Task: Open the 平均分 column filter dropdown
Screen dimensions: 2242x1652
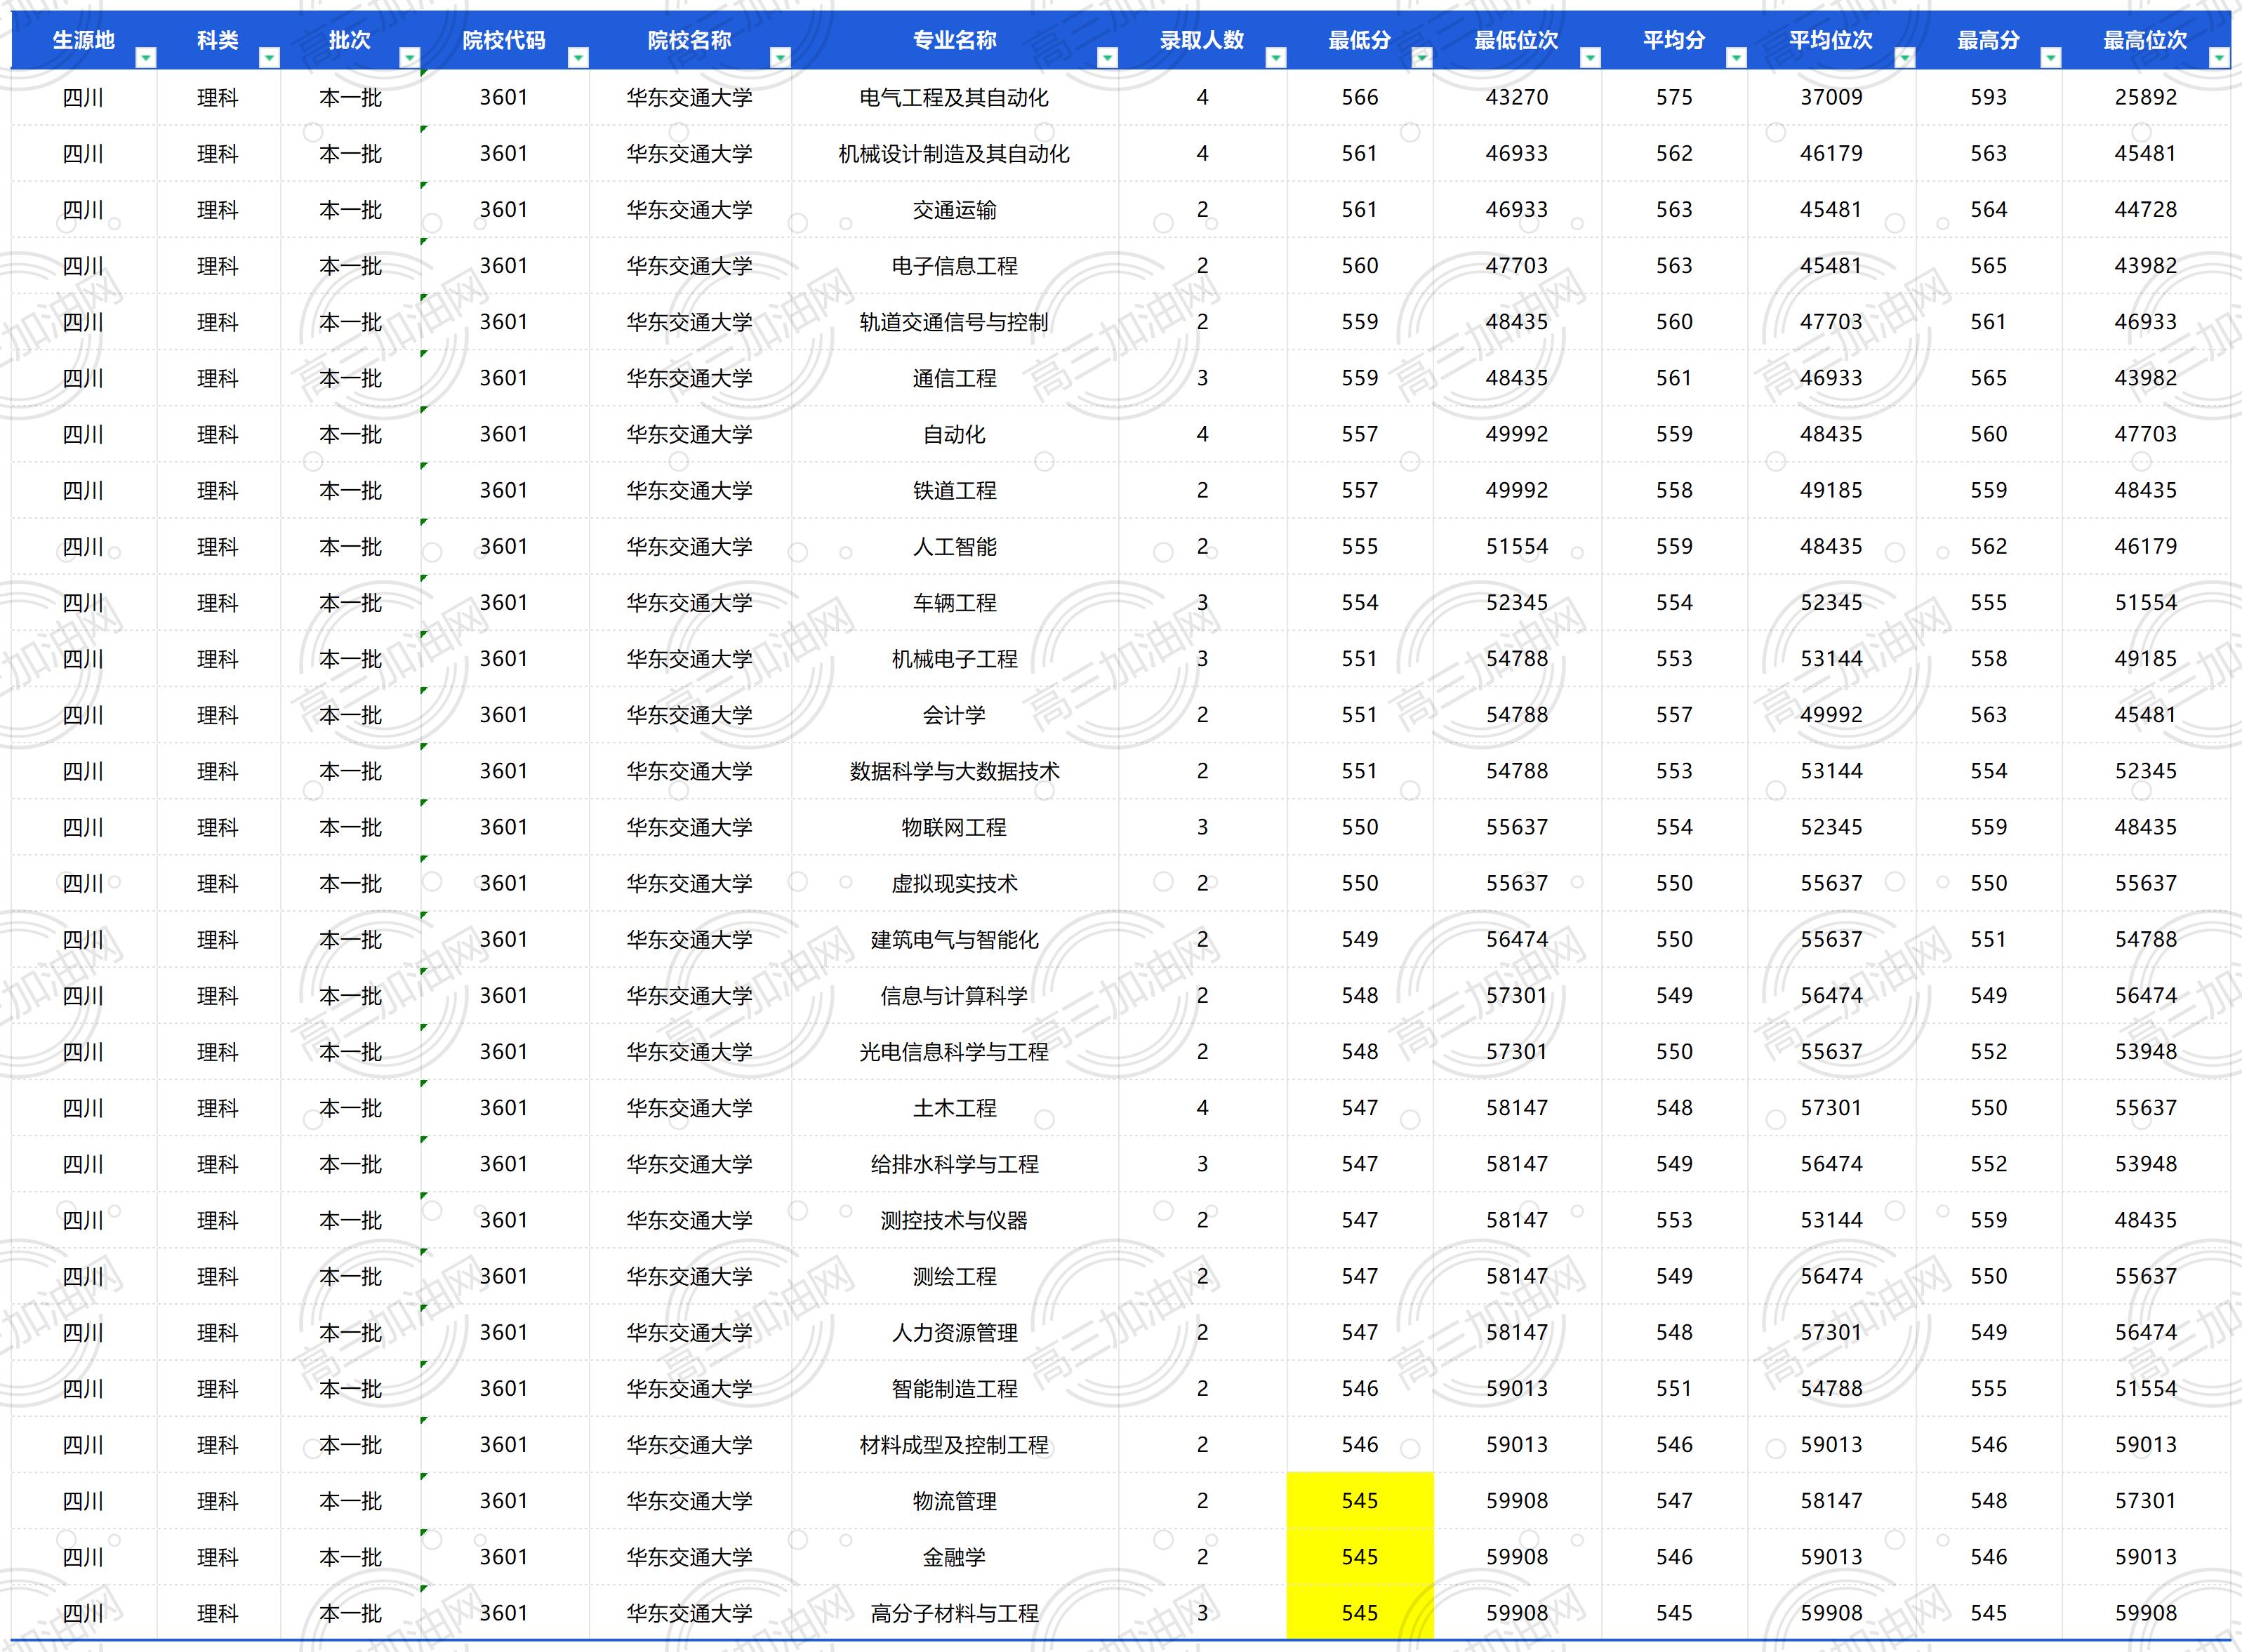Action: click(1736, 58)
